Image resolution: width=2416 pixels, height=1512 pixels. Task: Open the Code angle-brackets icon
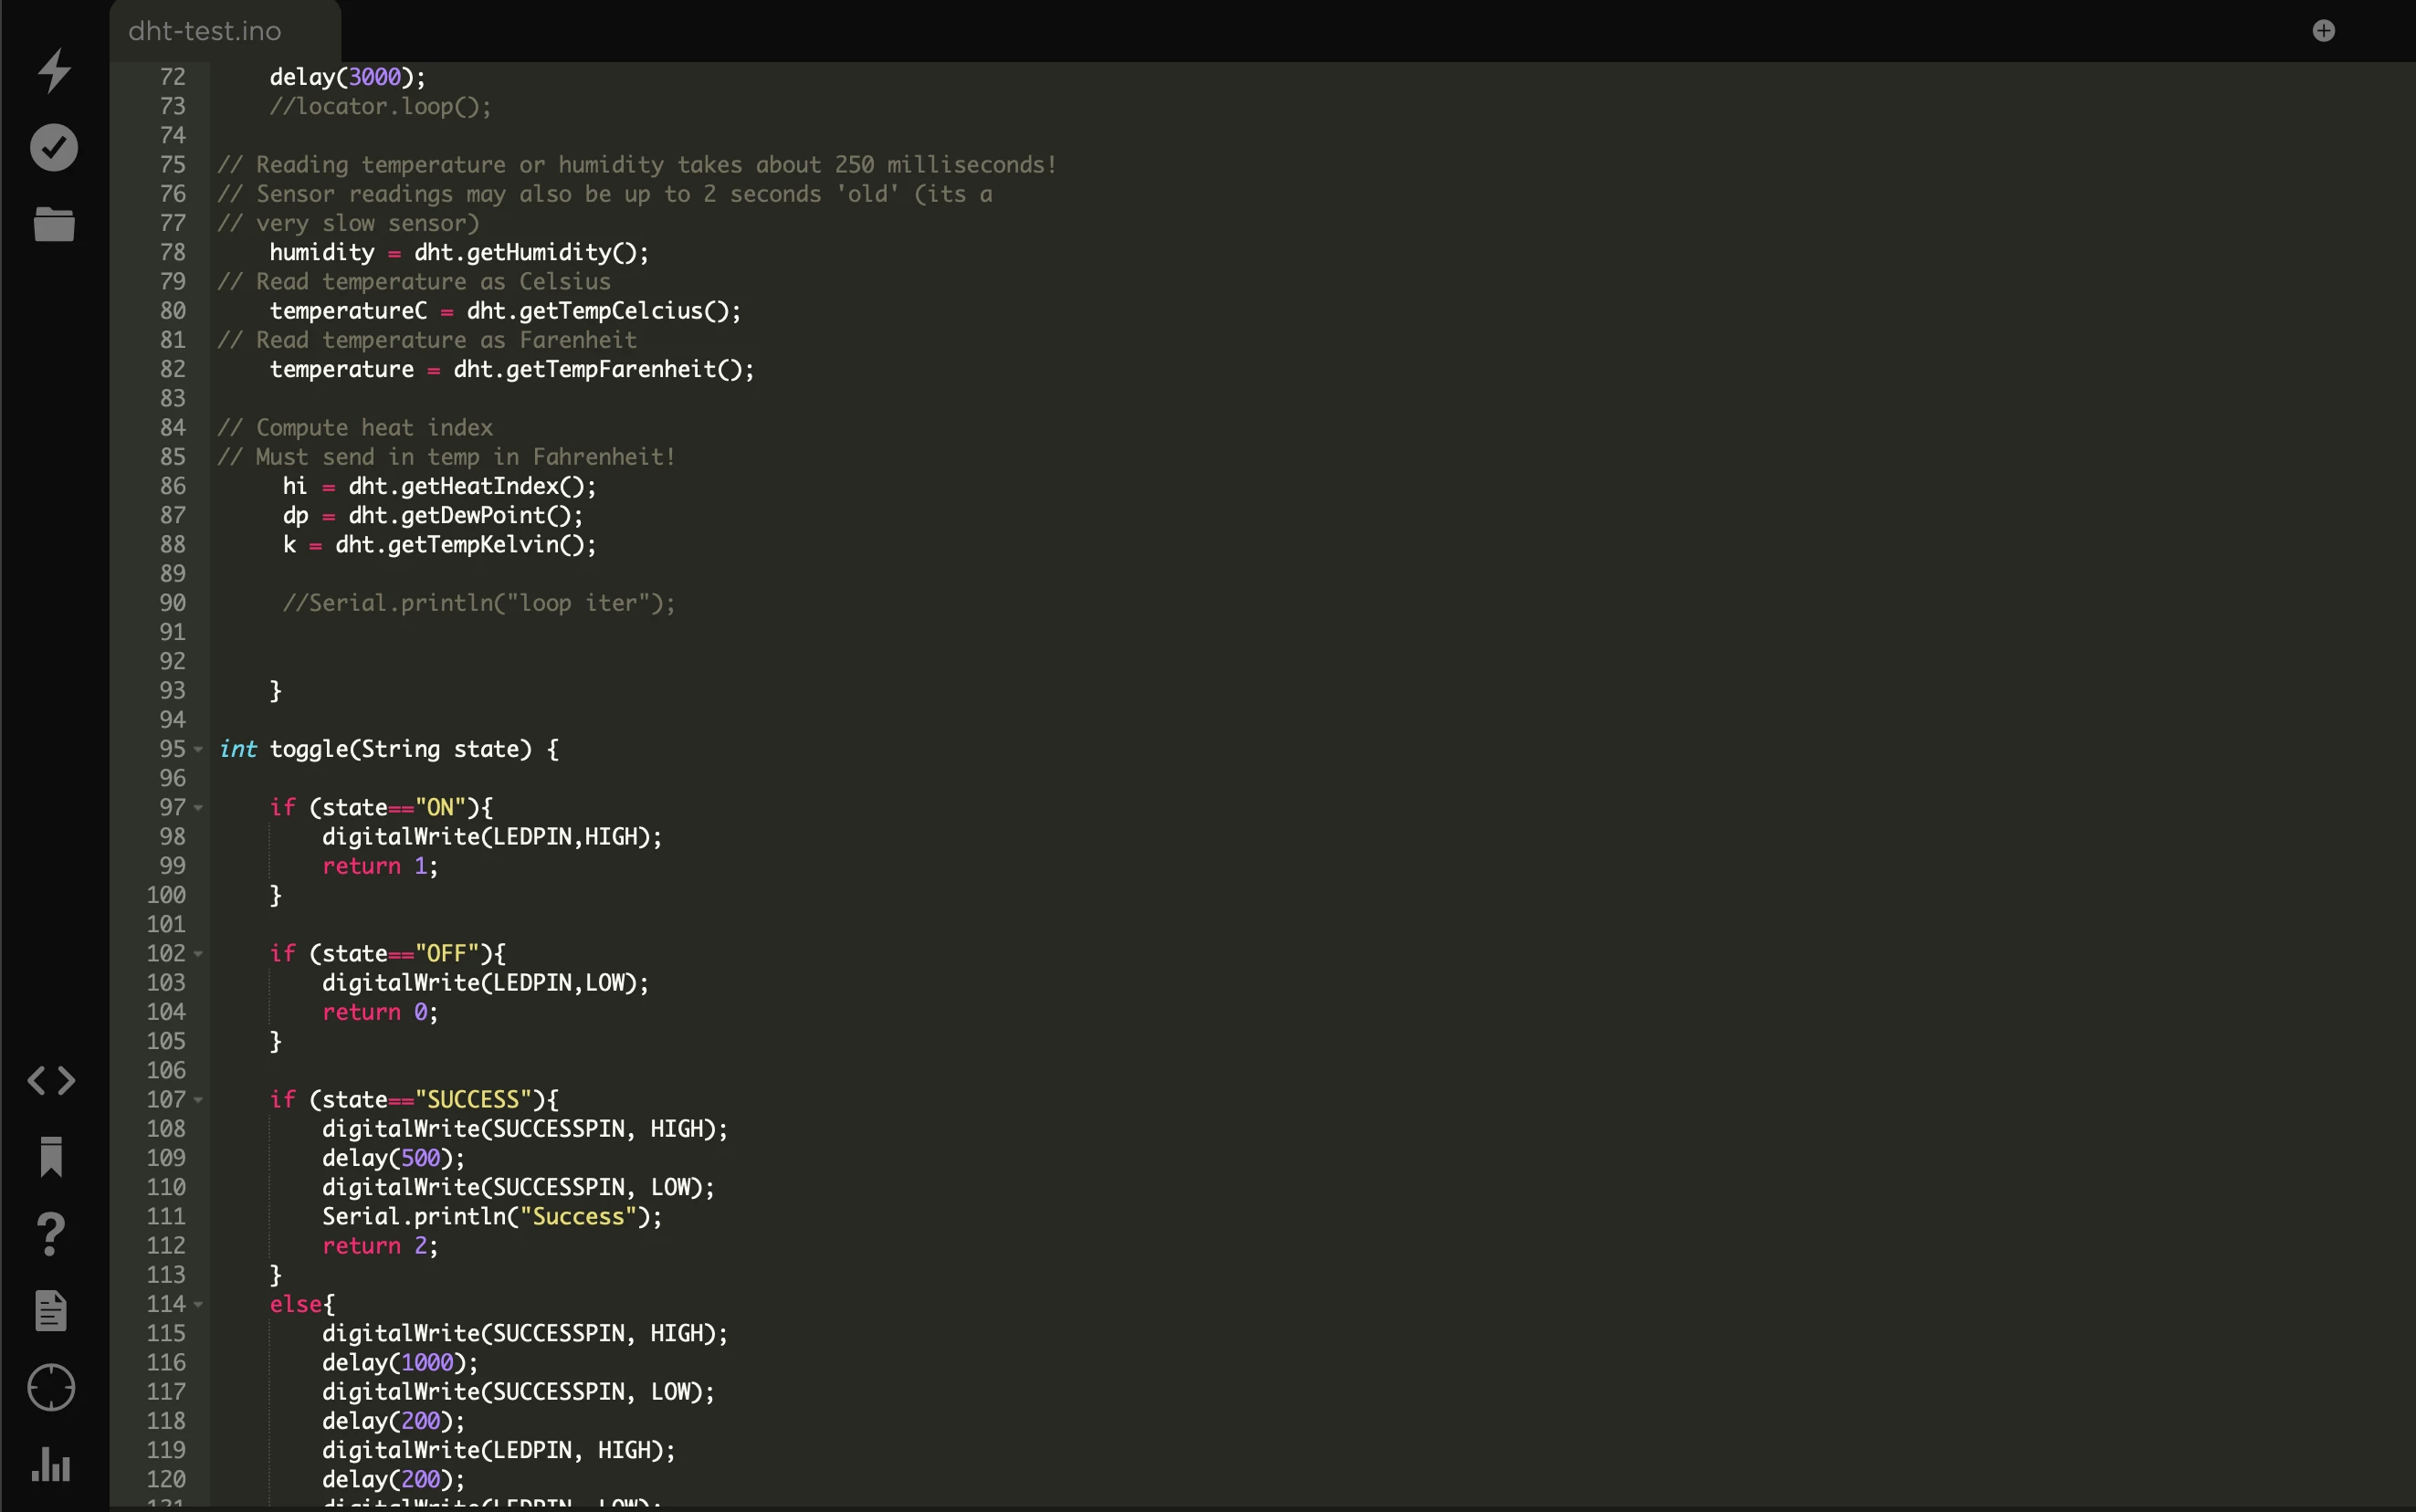(51, 1080)
